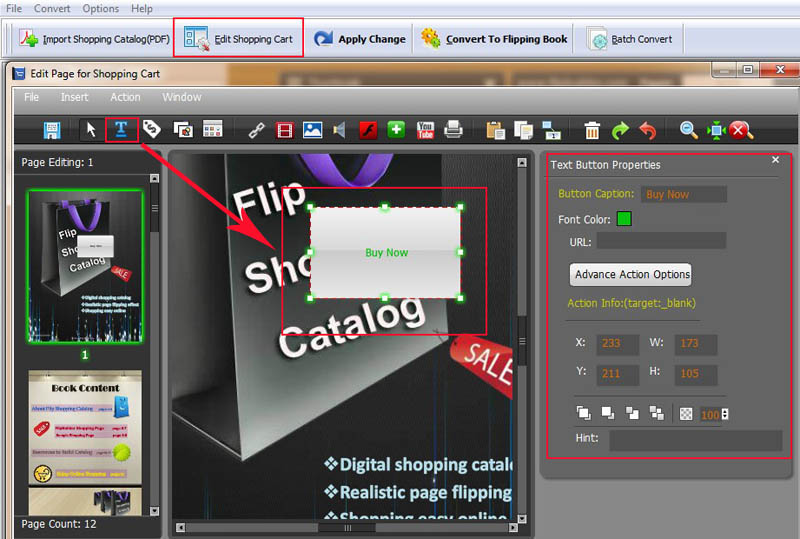Insert a YouTube video
Screen dimensions: 800x539
pyautogui.click(x=425, y=130)
